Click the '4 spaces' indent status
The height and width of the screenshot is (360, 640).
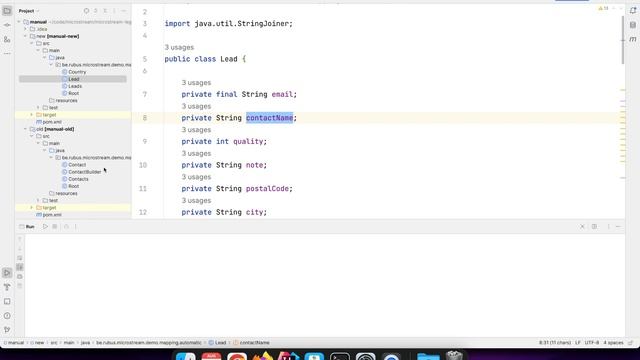[x=613, y=343]
